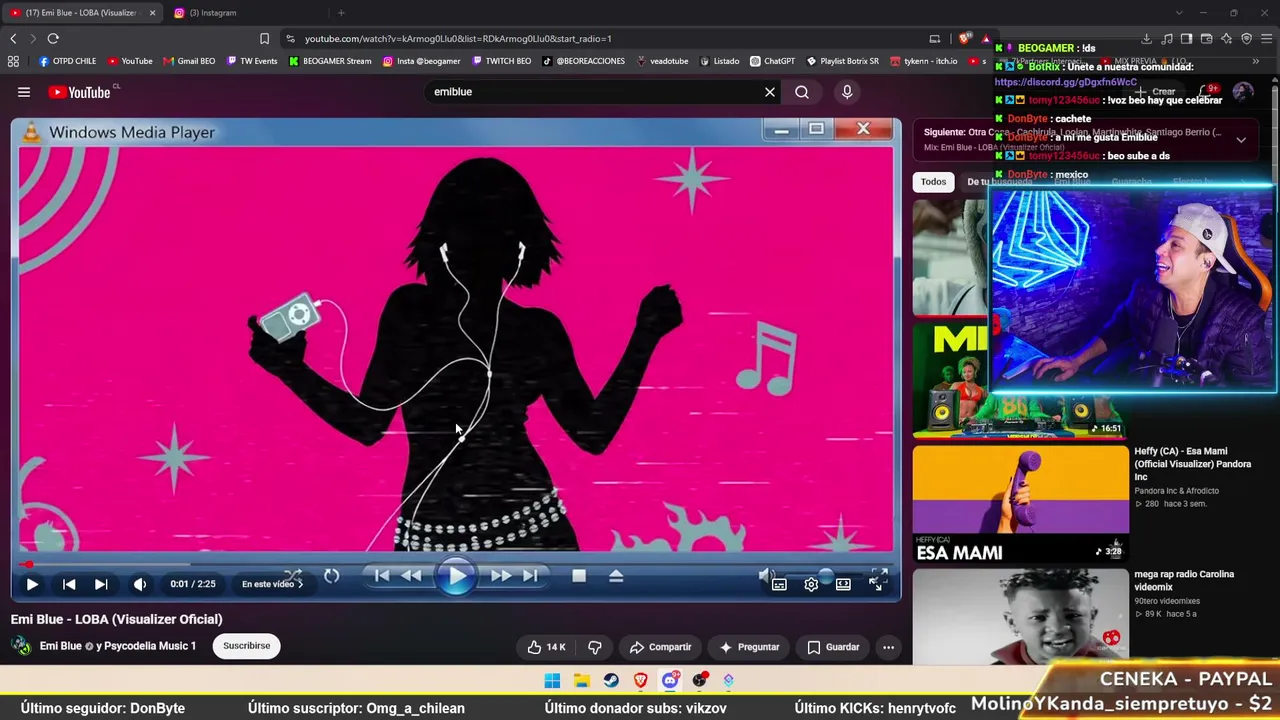Switch the player to theater mode

coord(843,584)
